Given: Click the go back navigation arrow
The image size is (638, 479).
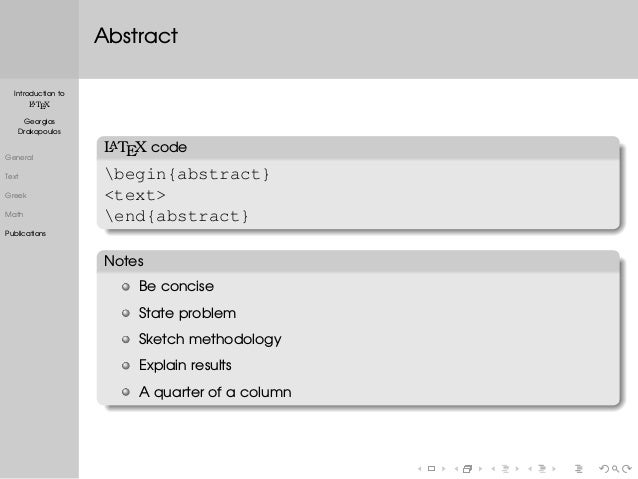Looking at the screenshot, I should 604,469.
